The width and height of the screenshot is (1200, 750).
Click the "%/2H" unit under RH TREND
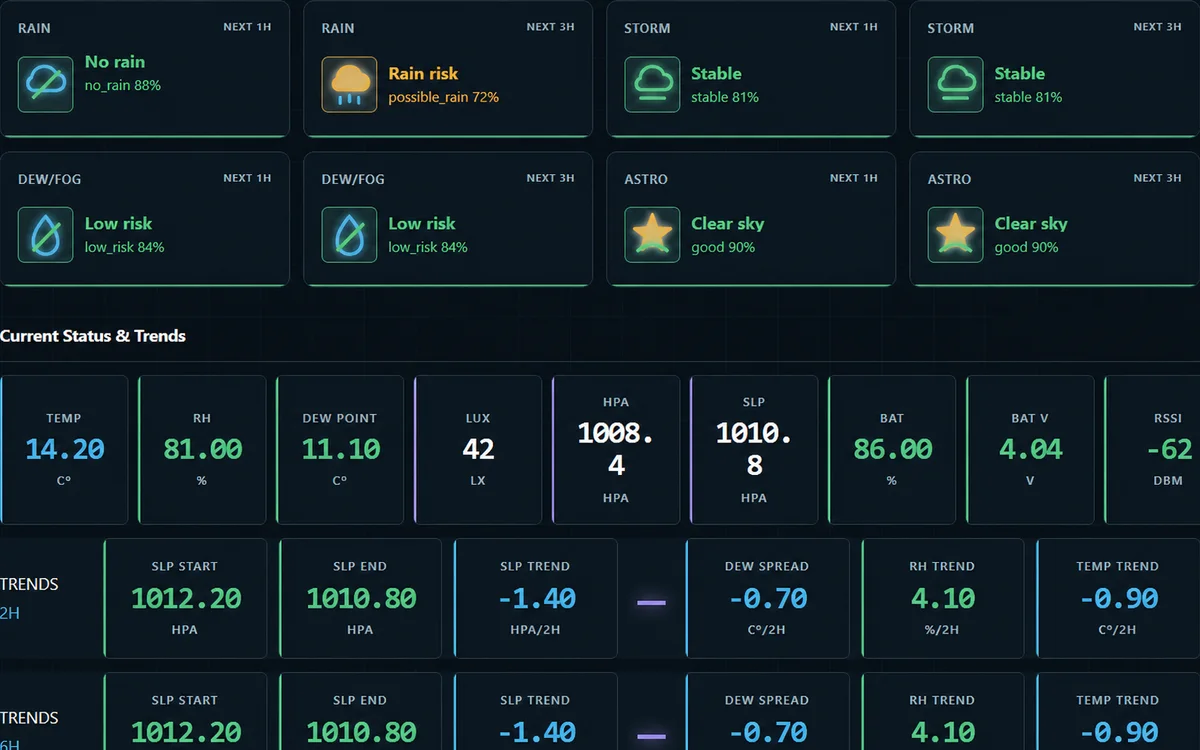[942, 630]
